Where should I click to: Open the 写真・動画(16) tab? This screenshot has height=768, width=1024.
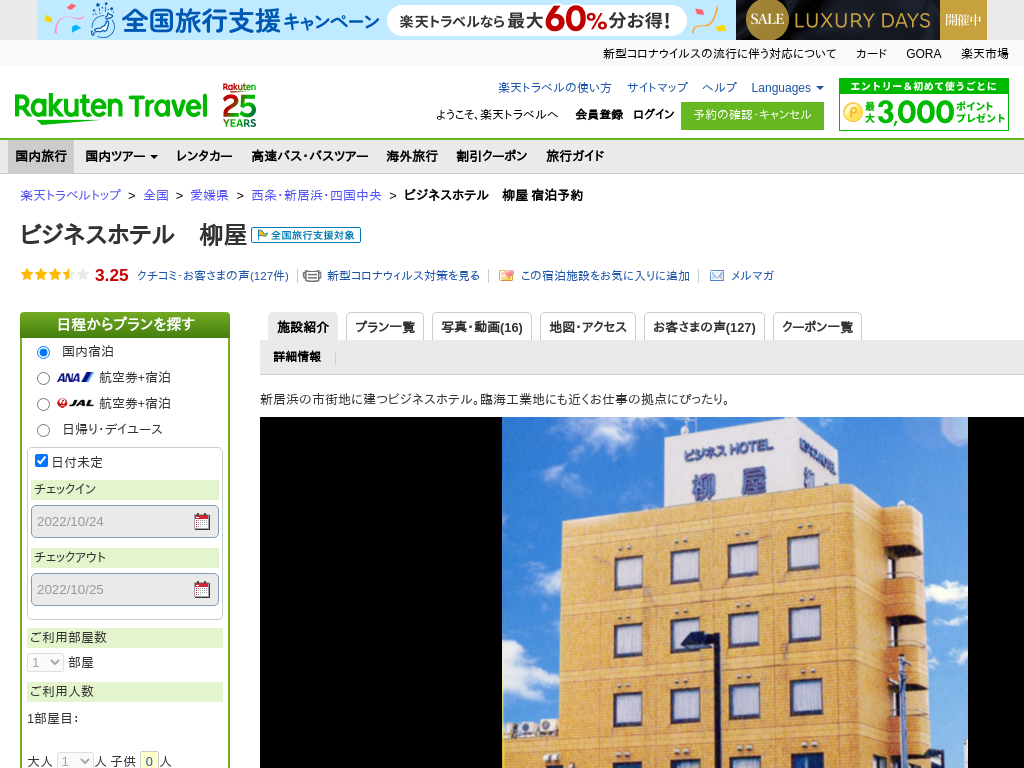482,327
